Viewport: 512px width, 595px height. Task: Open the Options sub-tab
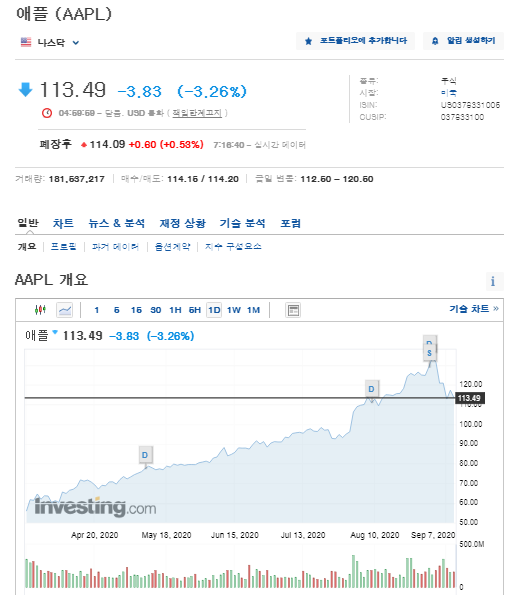point(172,247)
